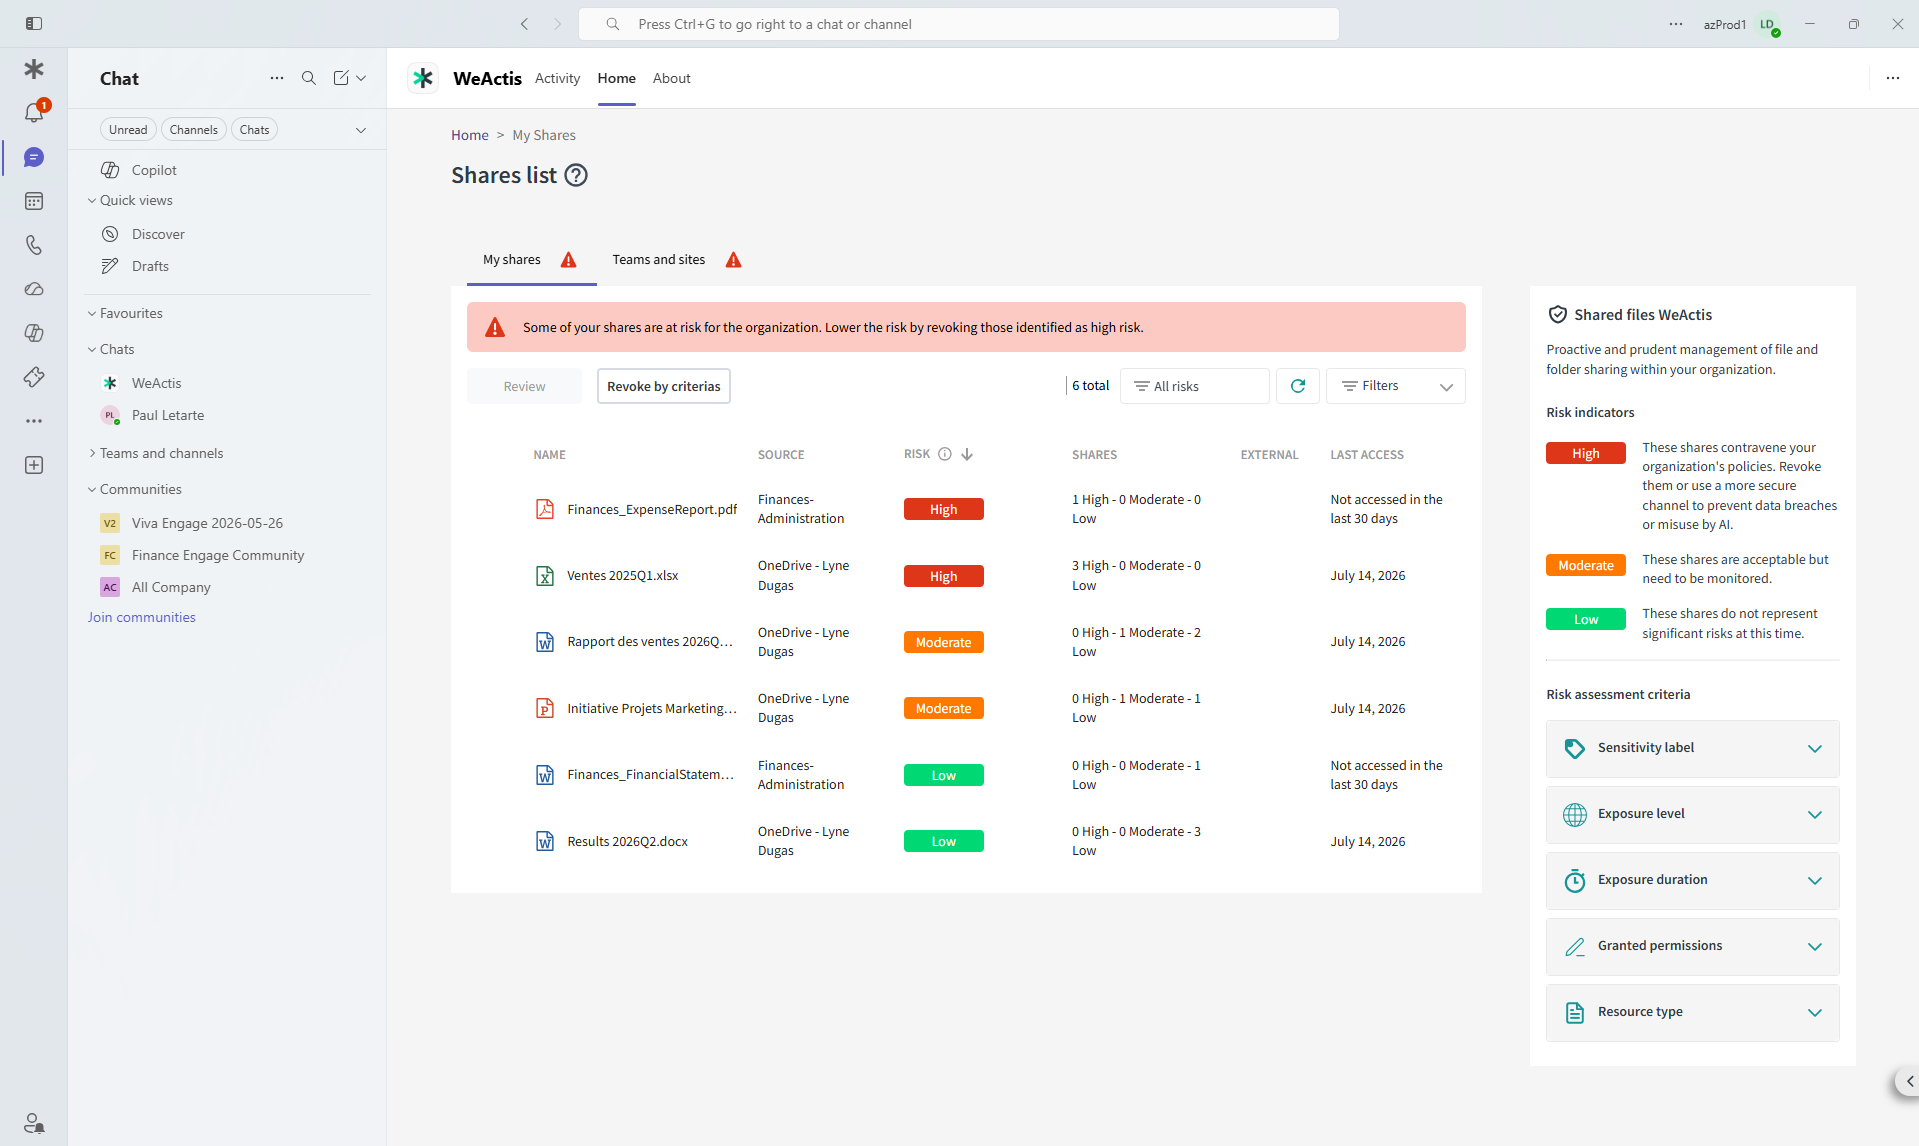Image resolution: width=1919 pixels, height=1146 pixels.
Task: Search chats with the magnifier icon
Action: click(309, 78)
